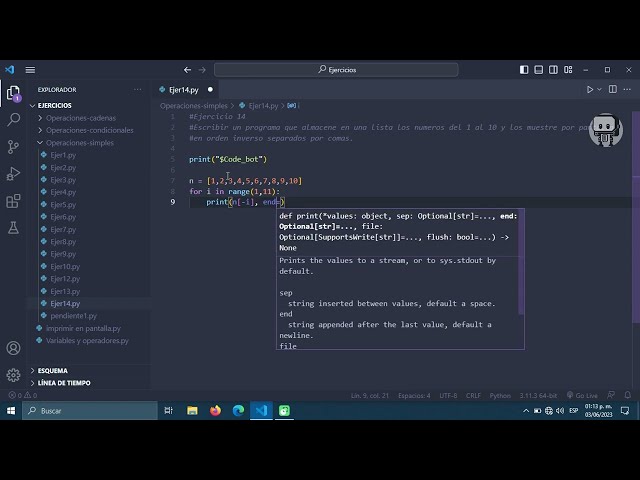Viewport: 640px width, 480px height.
Task: Expand the Operaciones-condicionales folder
Action: point(89,130)
